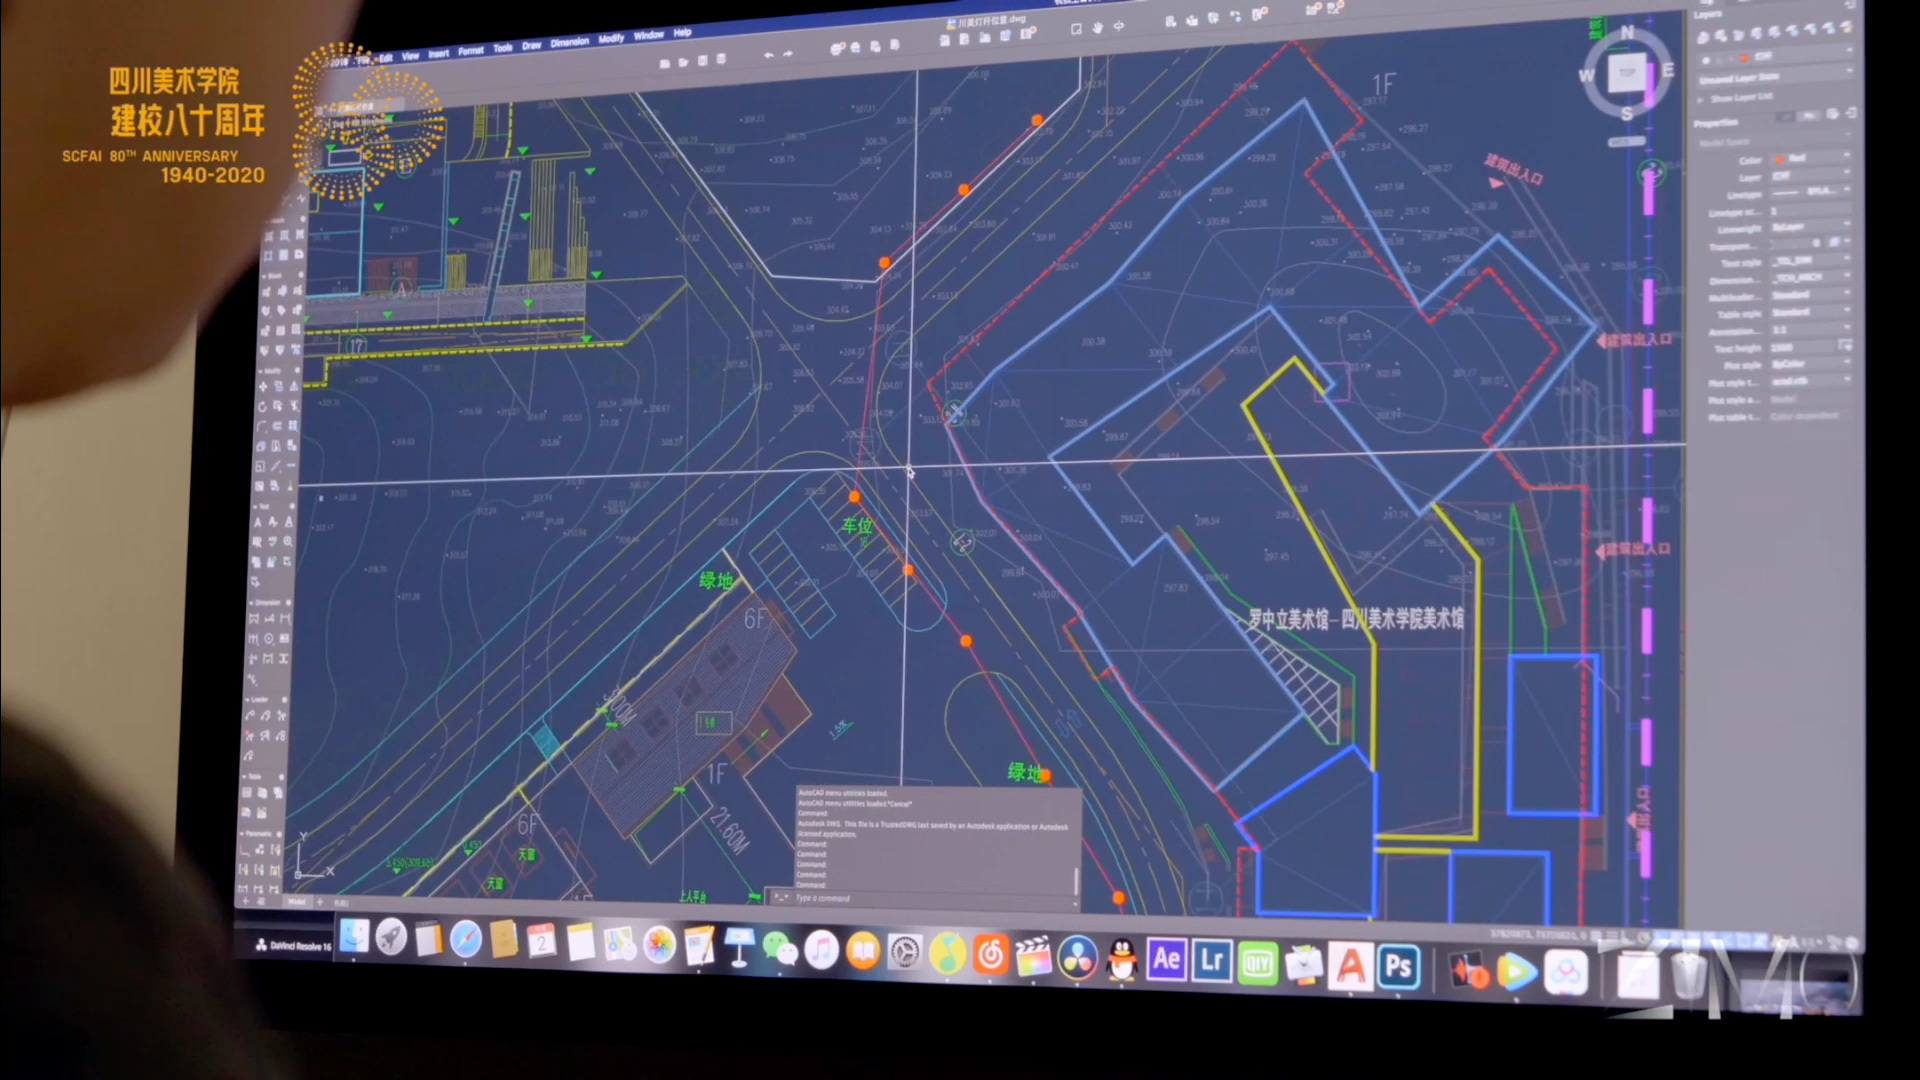Open QQ penguin from the Dock
This screenshot has height=1080, width=1920.
[1122, 960]
